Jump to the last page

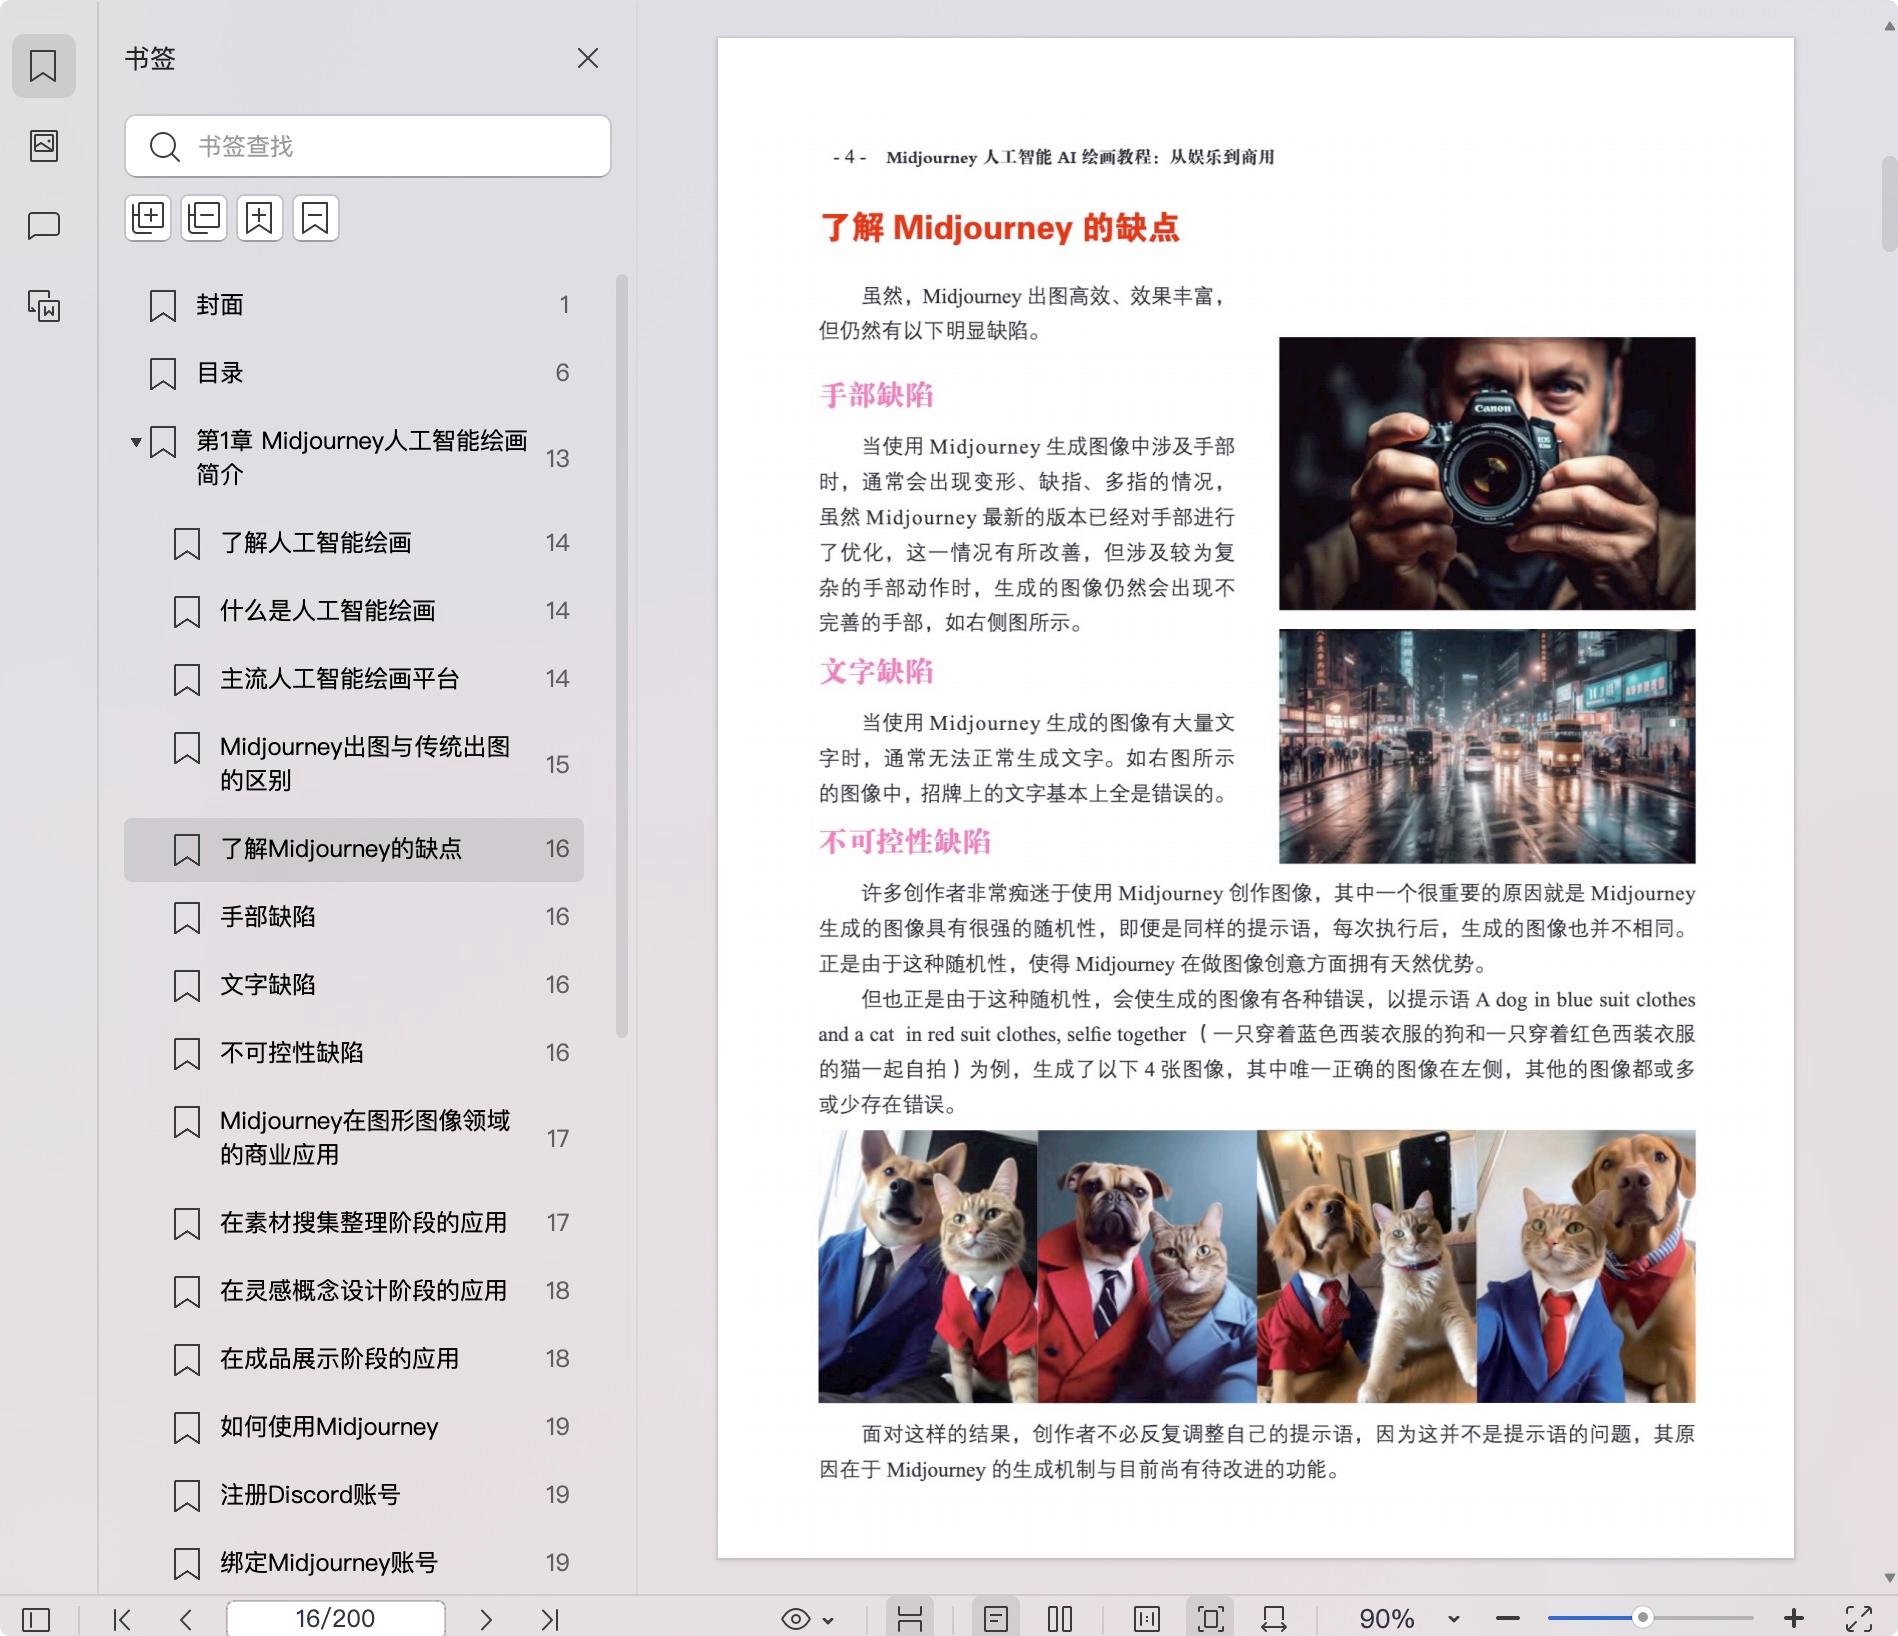tap(550, 1619)
